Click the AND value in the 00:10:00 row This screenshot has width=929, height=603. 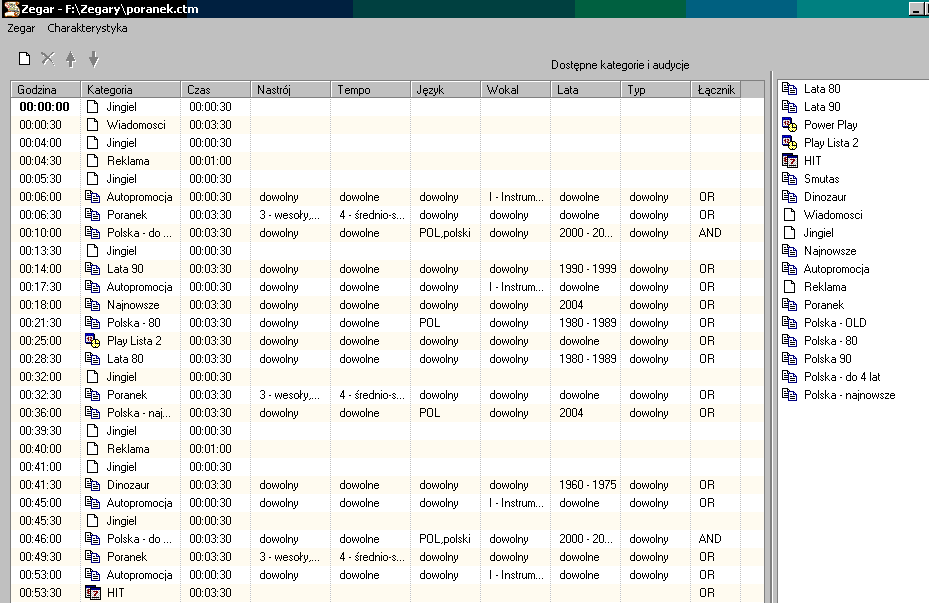(710, 233)
